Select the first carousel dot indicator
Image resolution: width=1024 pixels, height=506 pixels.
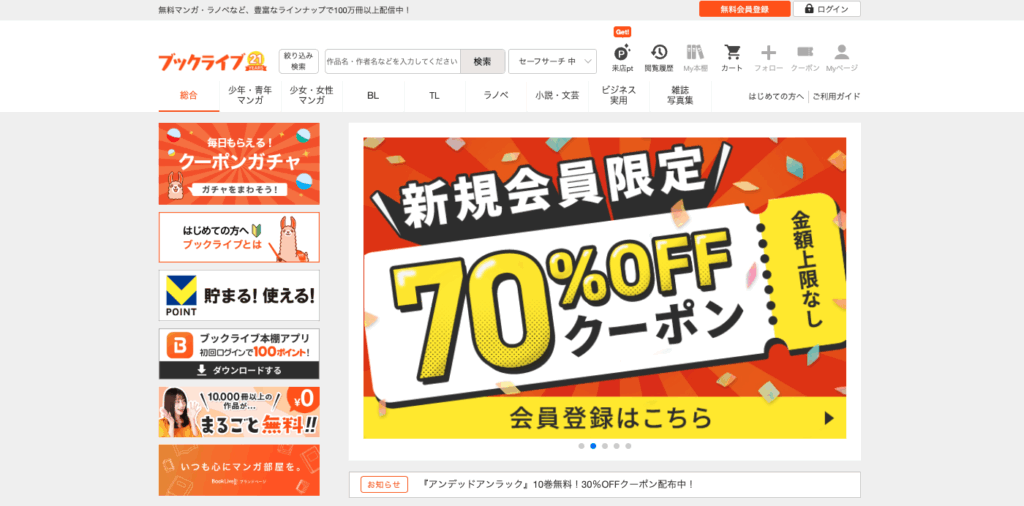click(x=581, y=446)
